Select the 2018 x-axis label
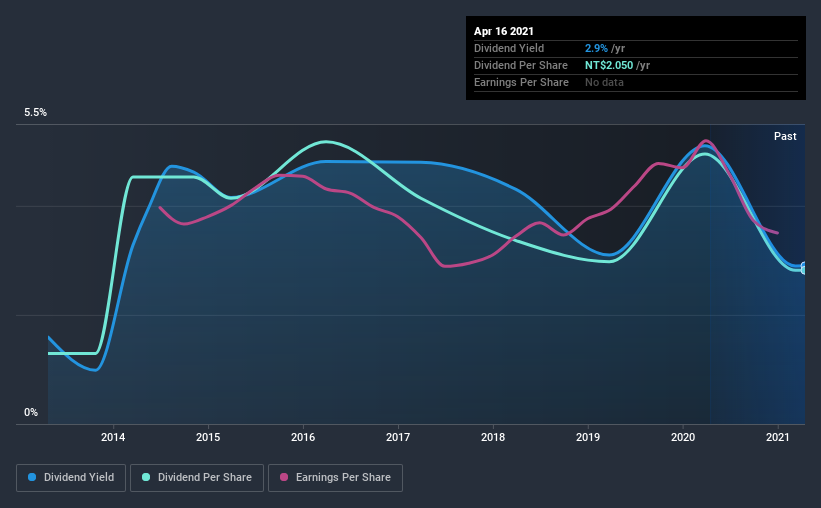821x508 pixels. click(493, 437)
